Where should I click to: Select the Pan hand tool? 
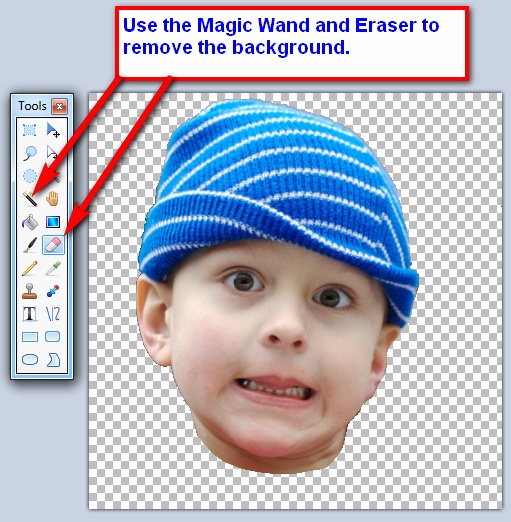coord(52,199)
